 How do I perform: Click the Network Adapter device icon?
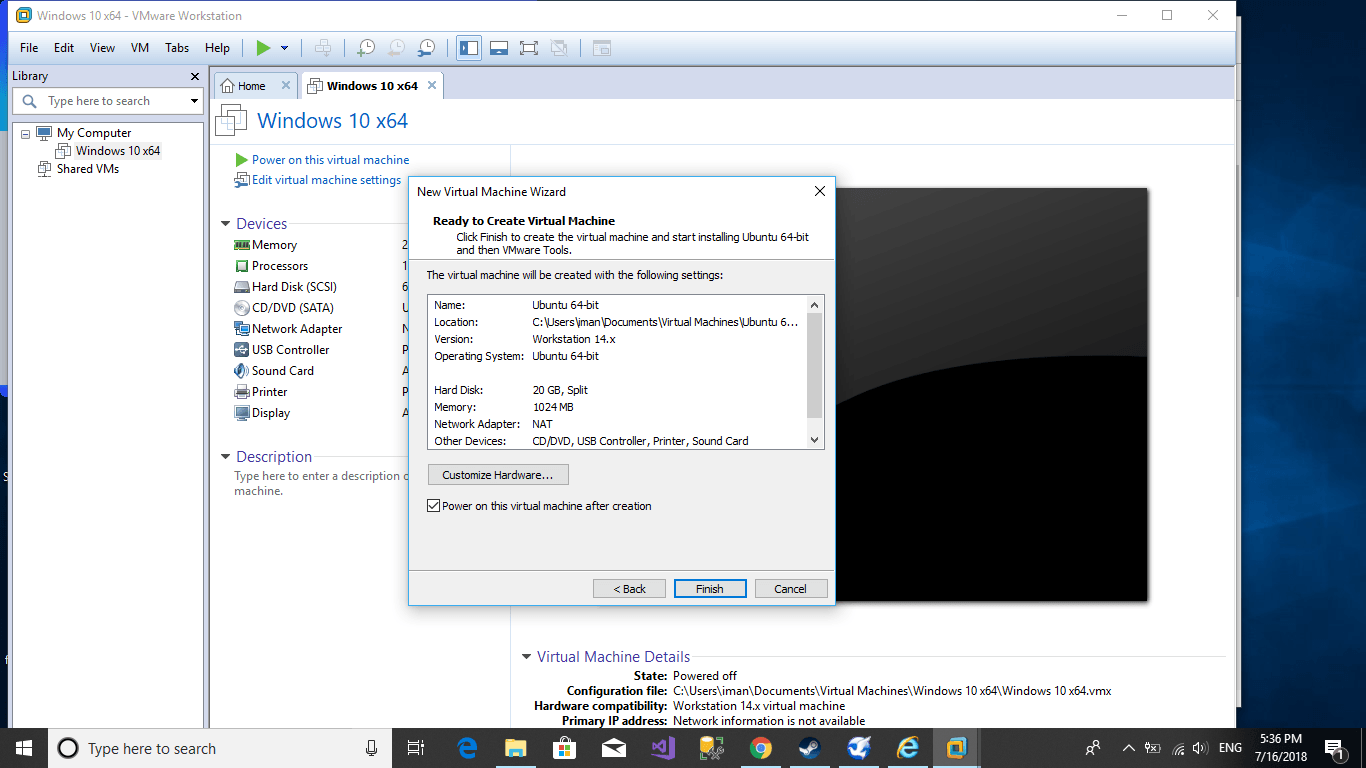pos(242,329)
